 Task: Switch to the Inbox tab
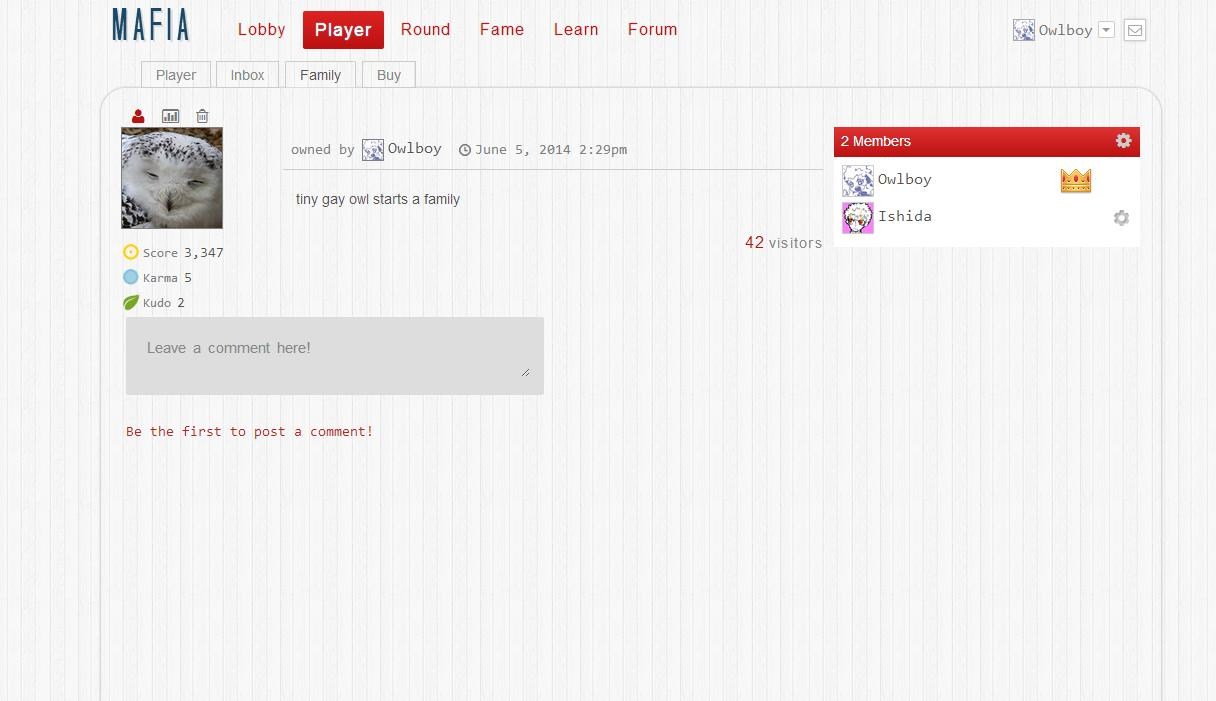(247, 75)
